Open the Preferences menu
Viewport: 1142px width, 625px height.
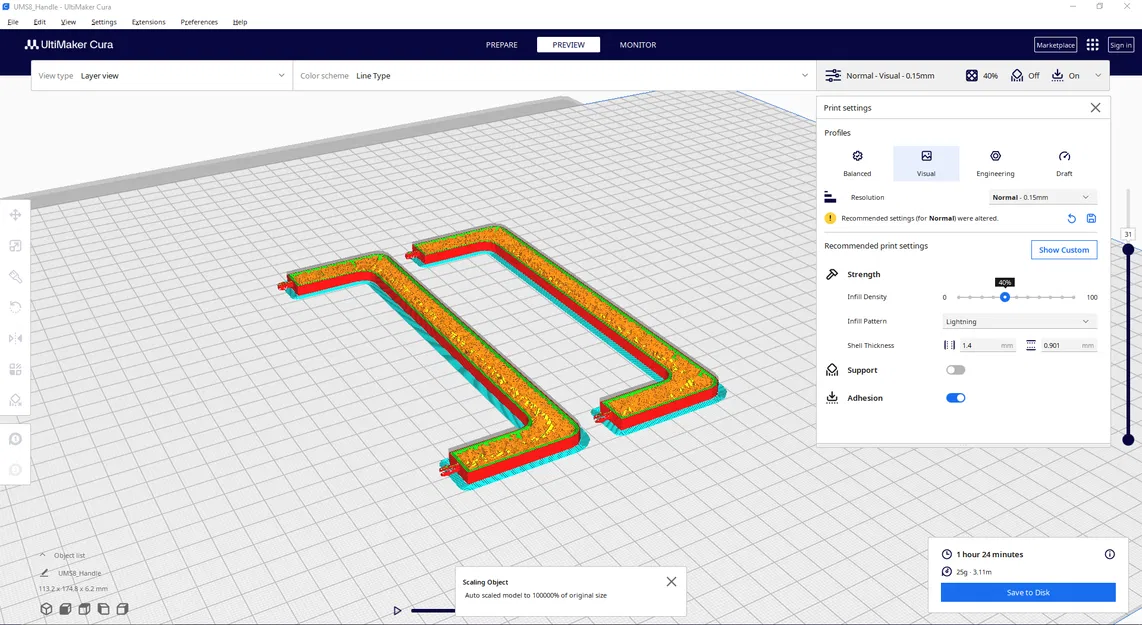click(199, 22)
